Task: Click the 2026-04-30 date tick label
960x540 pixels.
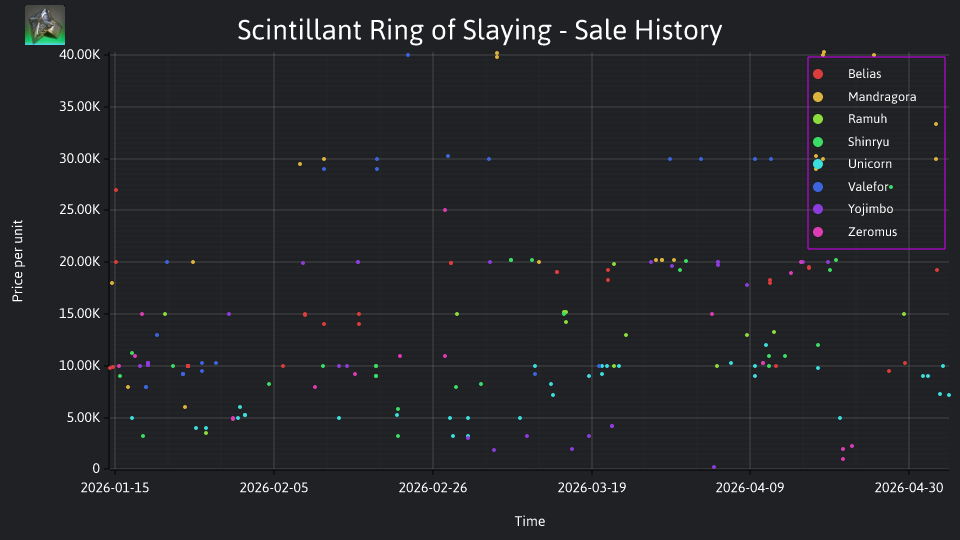Action: (x=909, y=488)
